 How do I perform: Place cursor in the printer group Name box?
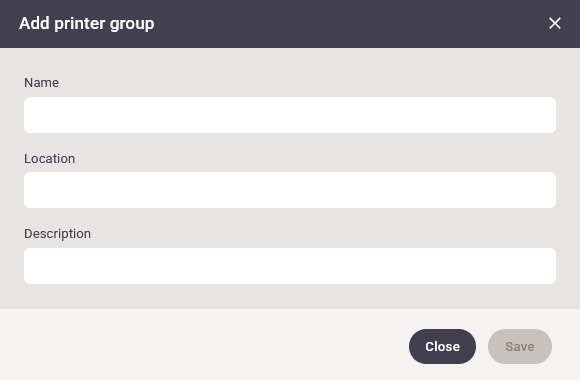[290, 115]
